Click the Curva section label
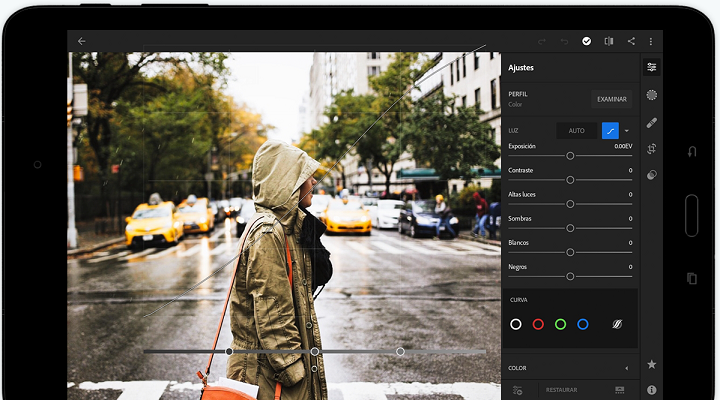Screen dimensions: 720x400 point(518,300)
